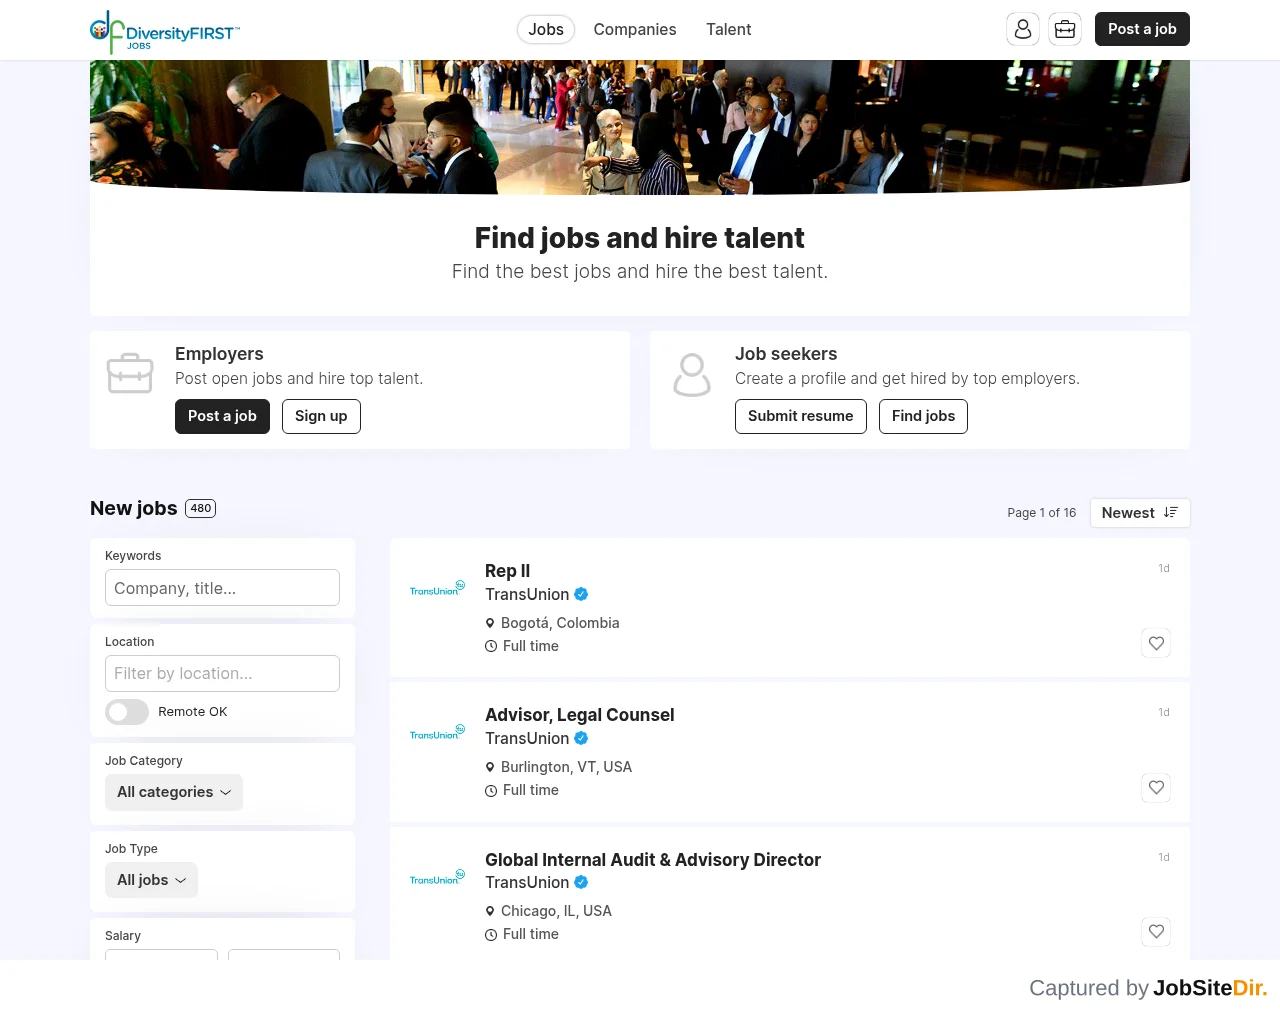
Task: Toggle the Remote OK switch
Action: (127, 712)
